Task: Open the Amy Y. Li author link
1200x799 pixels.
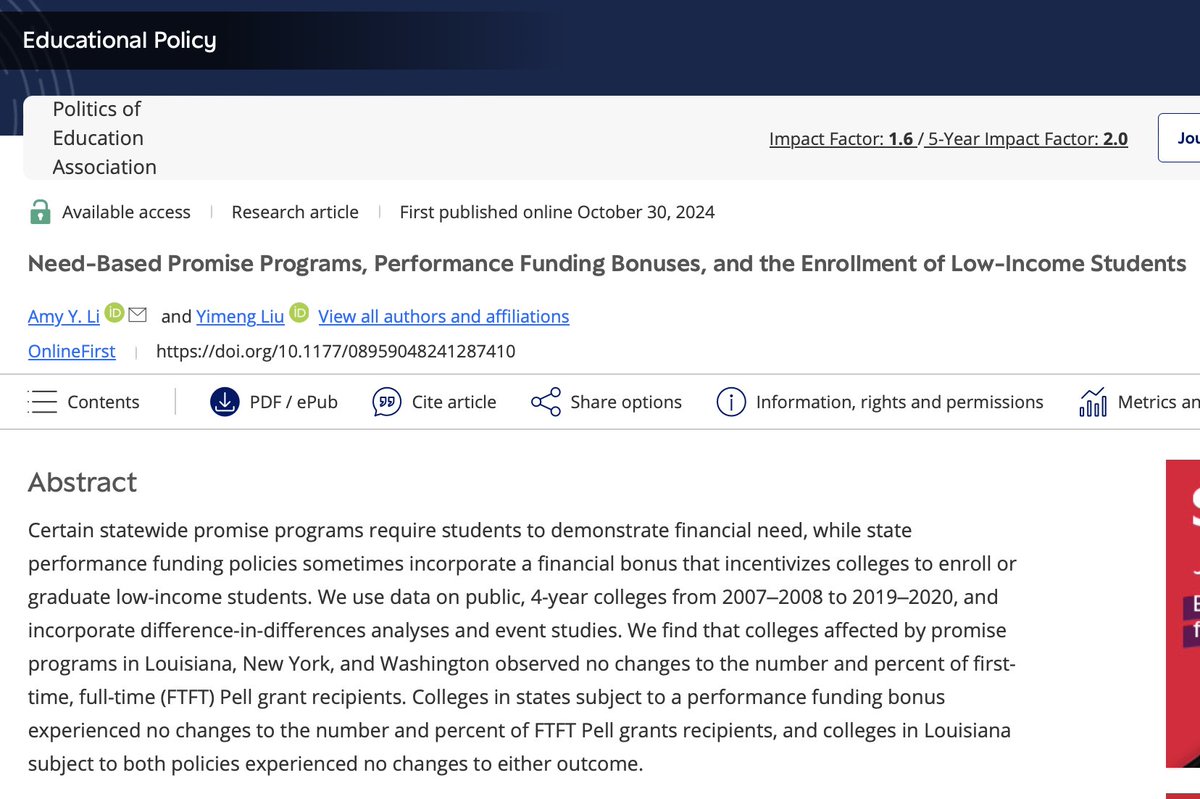Action: (63, 316)
